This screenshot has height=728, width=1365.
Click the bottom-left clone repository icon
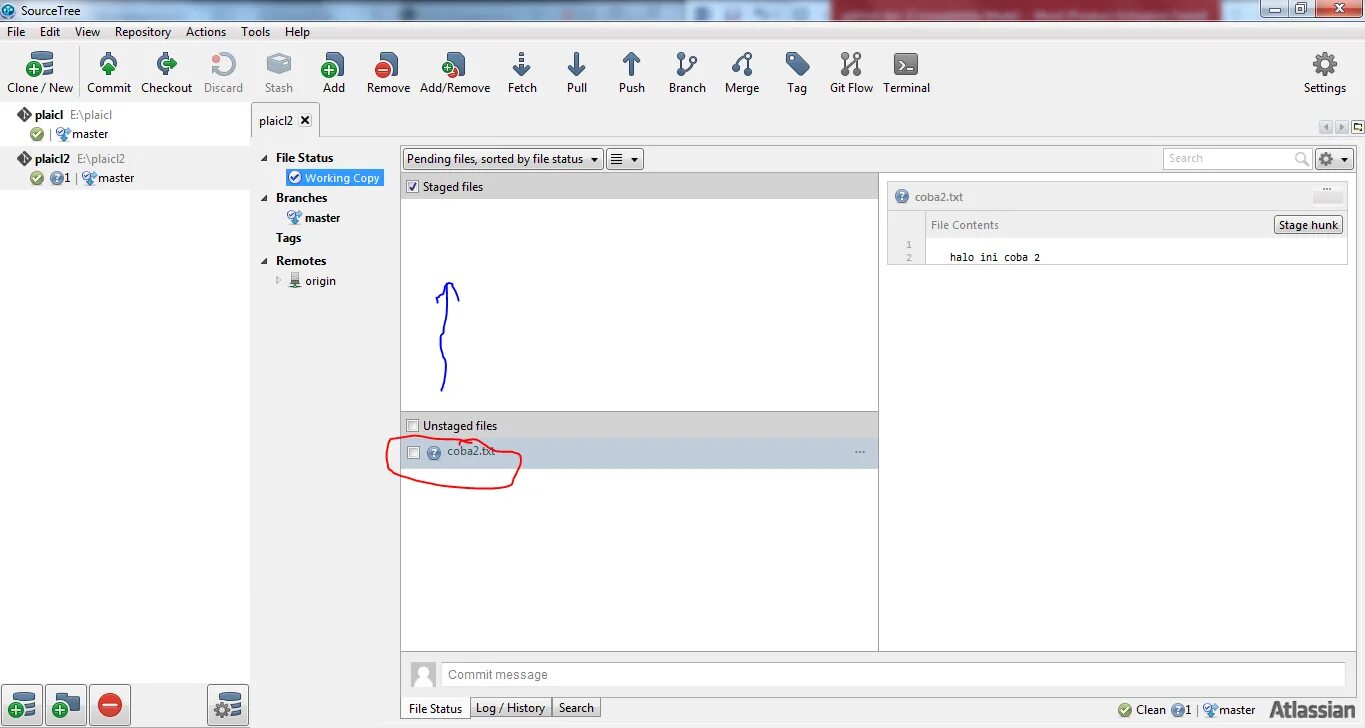tap(22, 706)
